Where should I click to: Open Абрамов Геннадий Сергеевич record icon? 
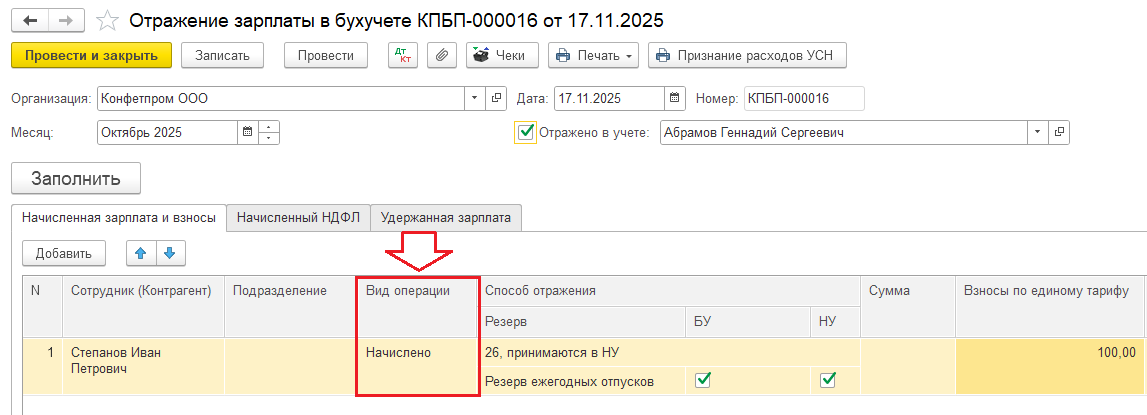click(x=1058, y=132)
